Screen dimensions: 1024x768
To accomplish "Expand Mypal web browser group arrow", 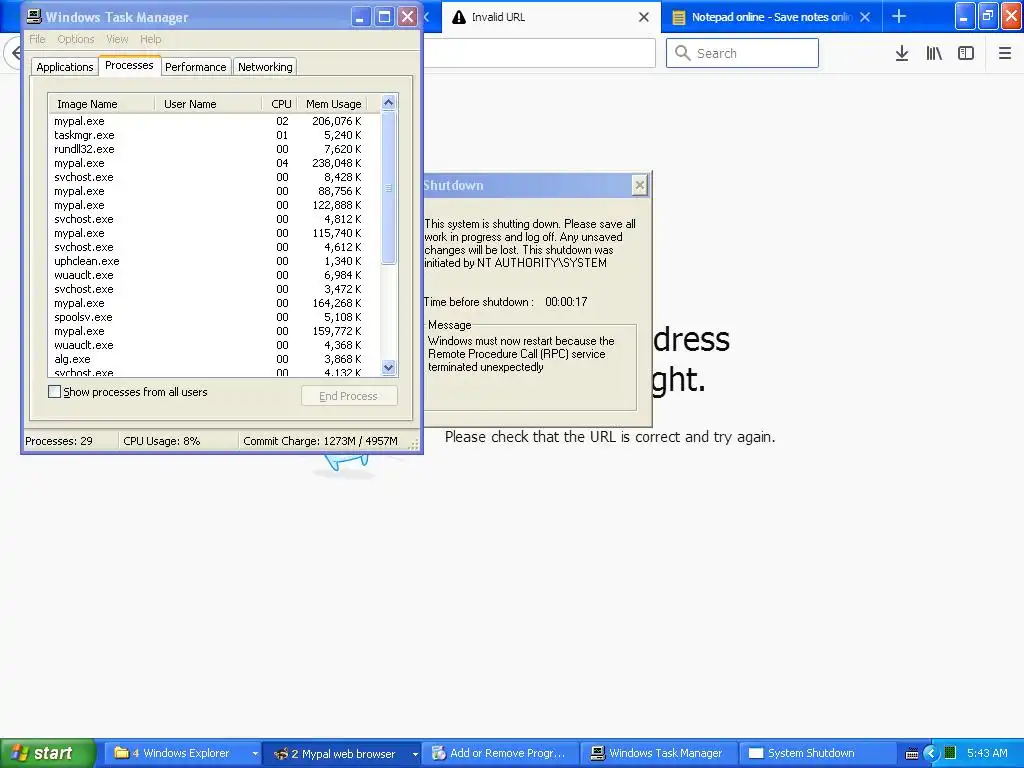I will click(415, 754).
